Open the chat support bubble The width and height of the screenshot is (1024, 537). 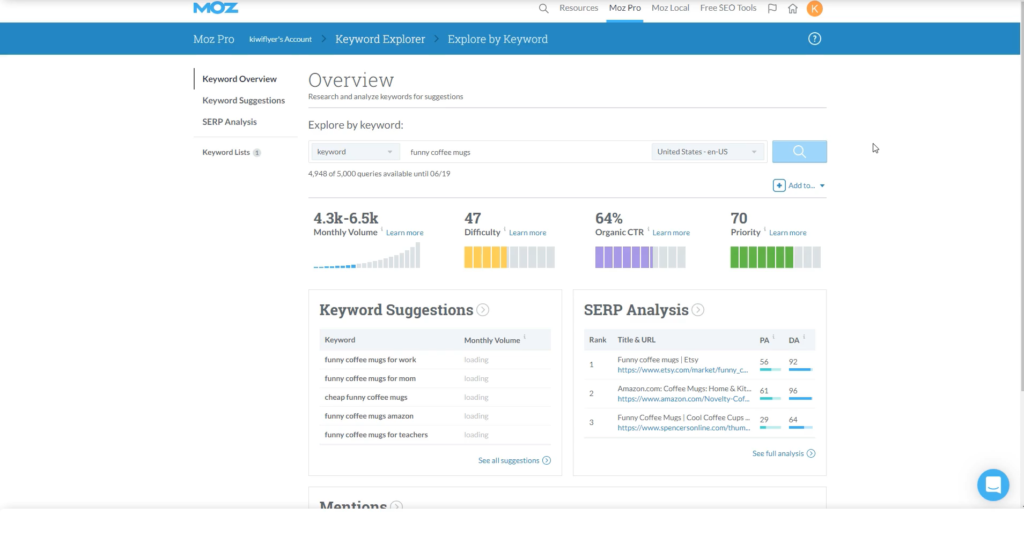tap(993, 485)
